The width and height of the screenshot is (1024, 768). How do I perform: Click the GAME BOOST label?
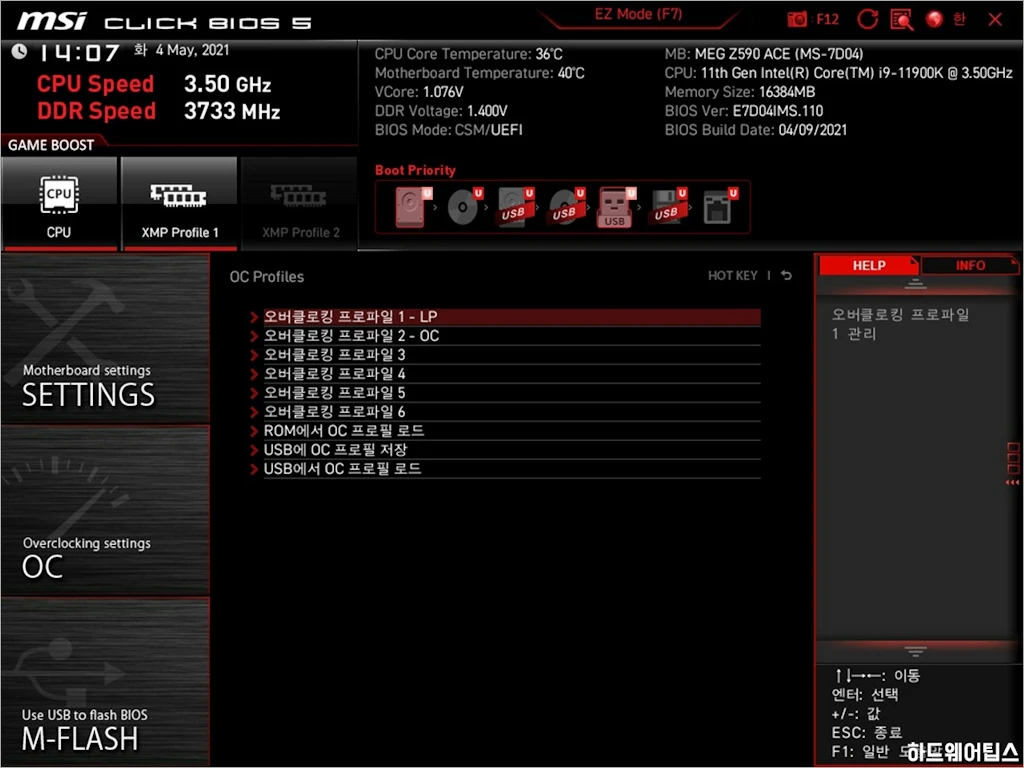click(x=51, y=145)
